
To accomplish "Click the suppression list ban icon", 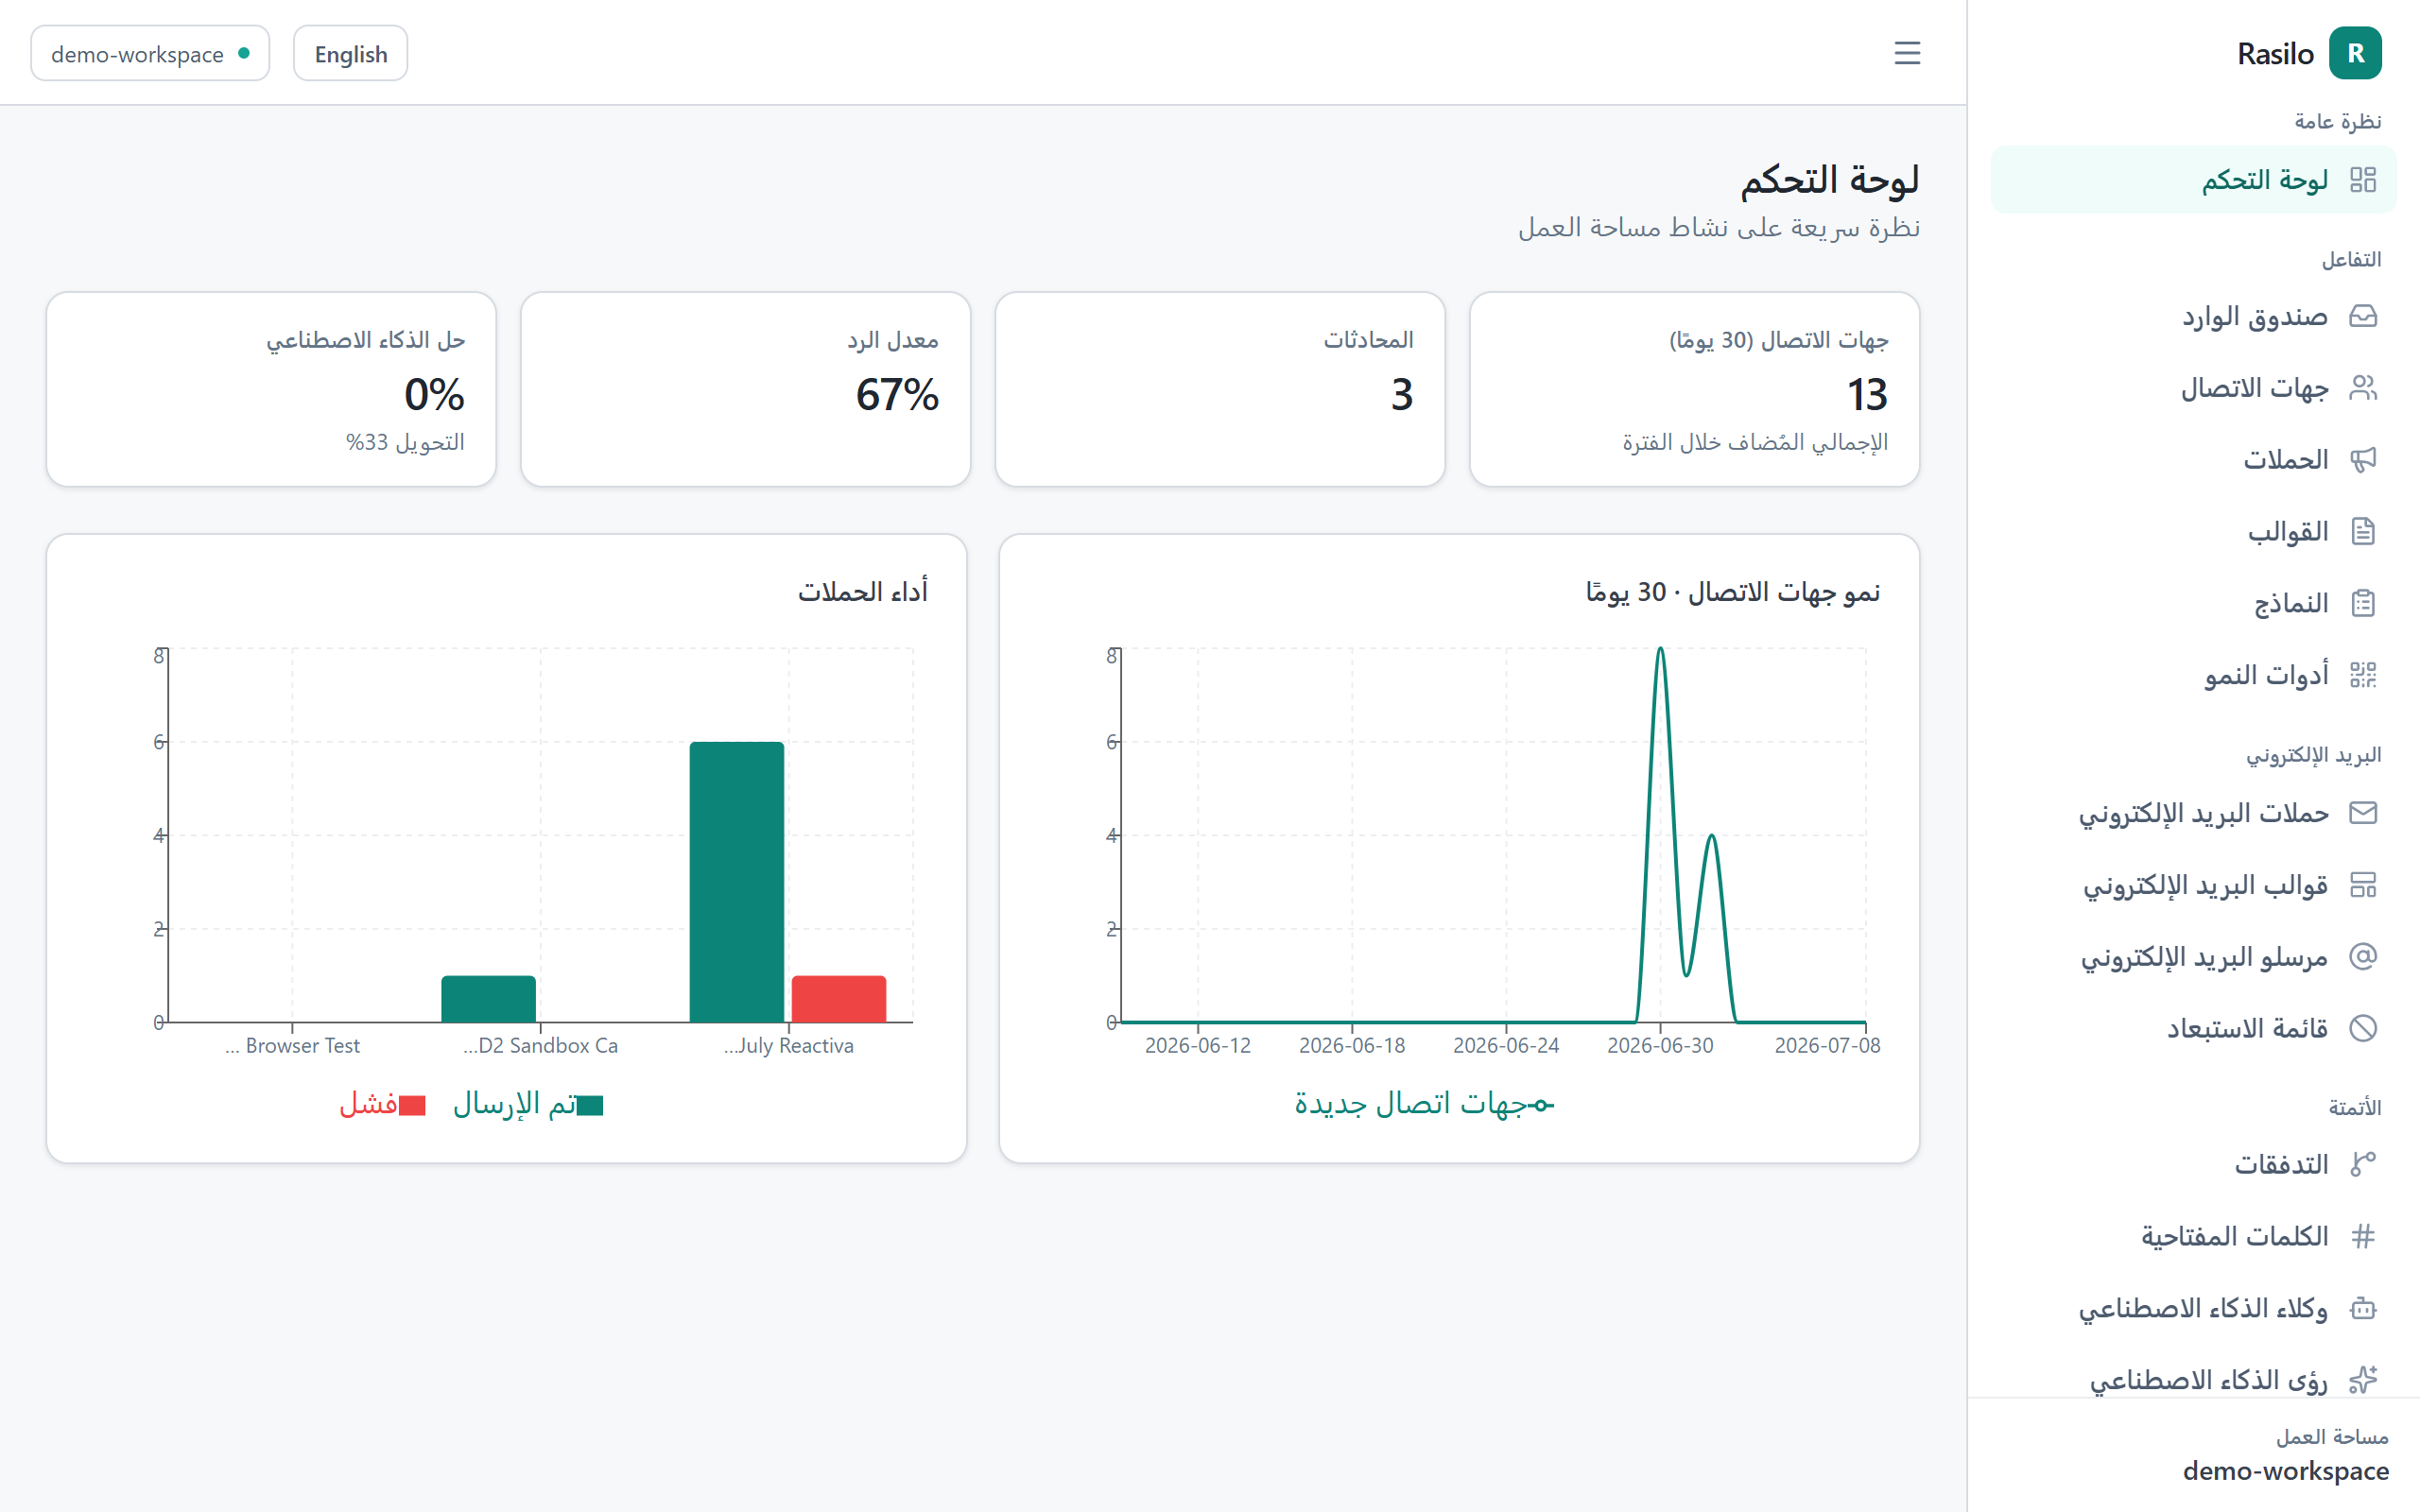I will [x=2363, y=1028].
